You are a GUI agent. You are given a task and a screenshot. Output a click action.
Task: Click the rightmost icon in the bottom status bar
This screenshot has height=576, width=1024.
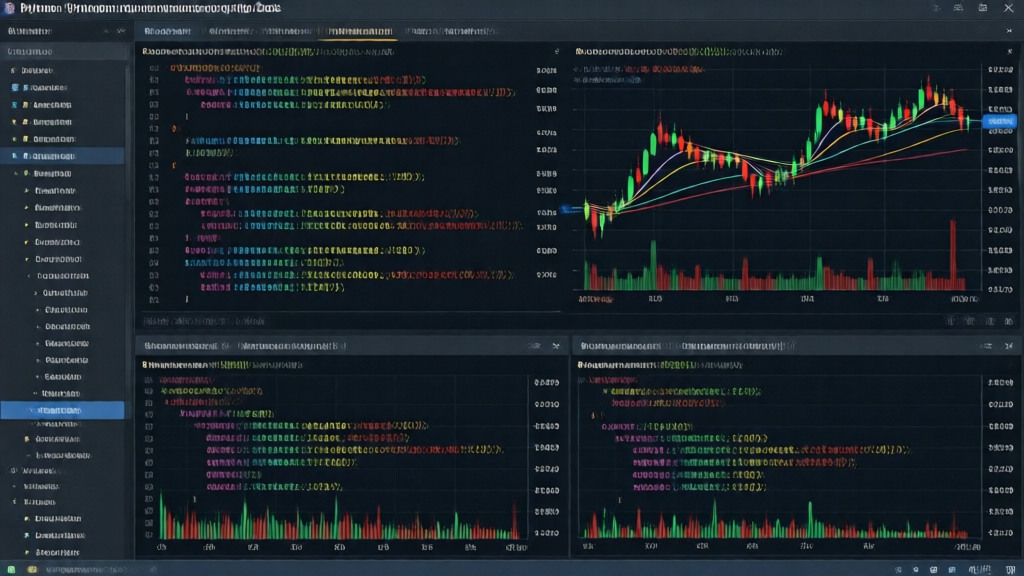[1010, 568]
